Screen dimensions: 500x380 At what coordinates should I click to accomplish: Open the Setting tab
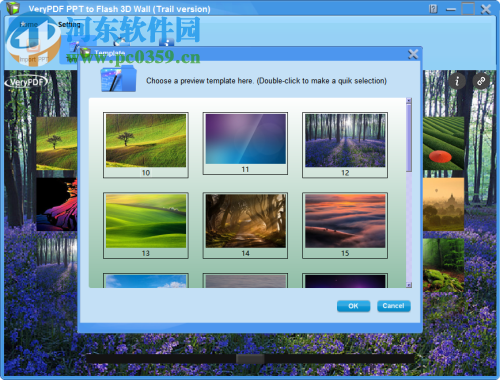pyautogui.click(x=69, y=24)
